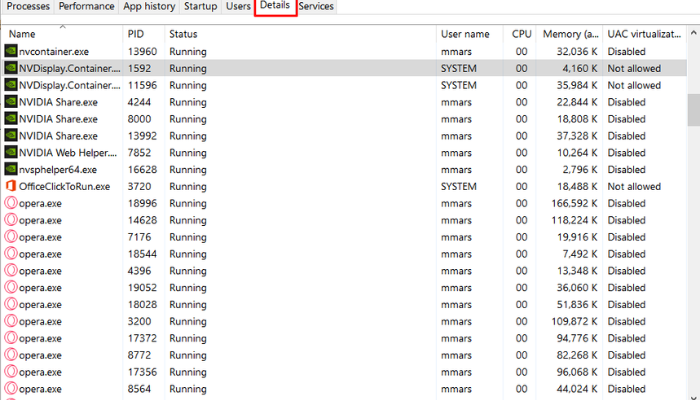Select OfficeClickToRun.exe process name
The height and width of the screenshot is (400, 700).
[x=64, y=187]
